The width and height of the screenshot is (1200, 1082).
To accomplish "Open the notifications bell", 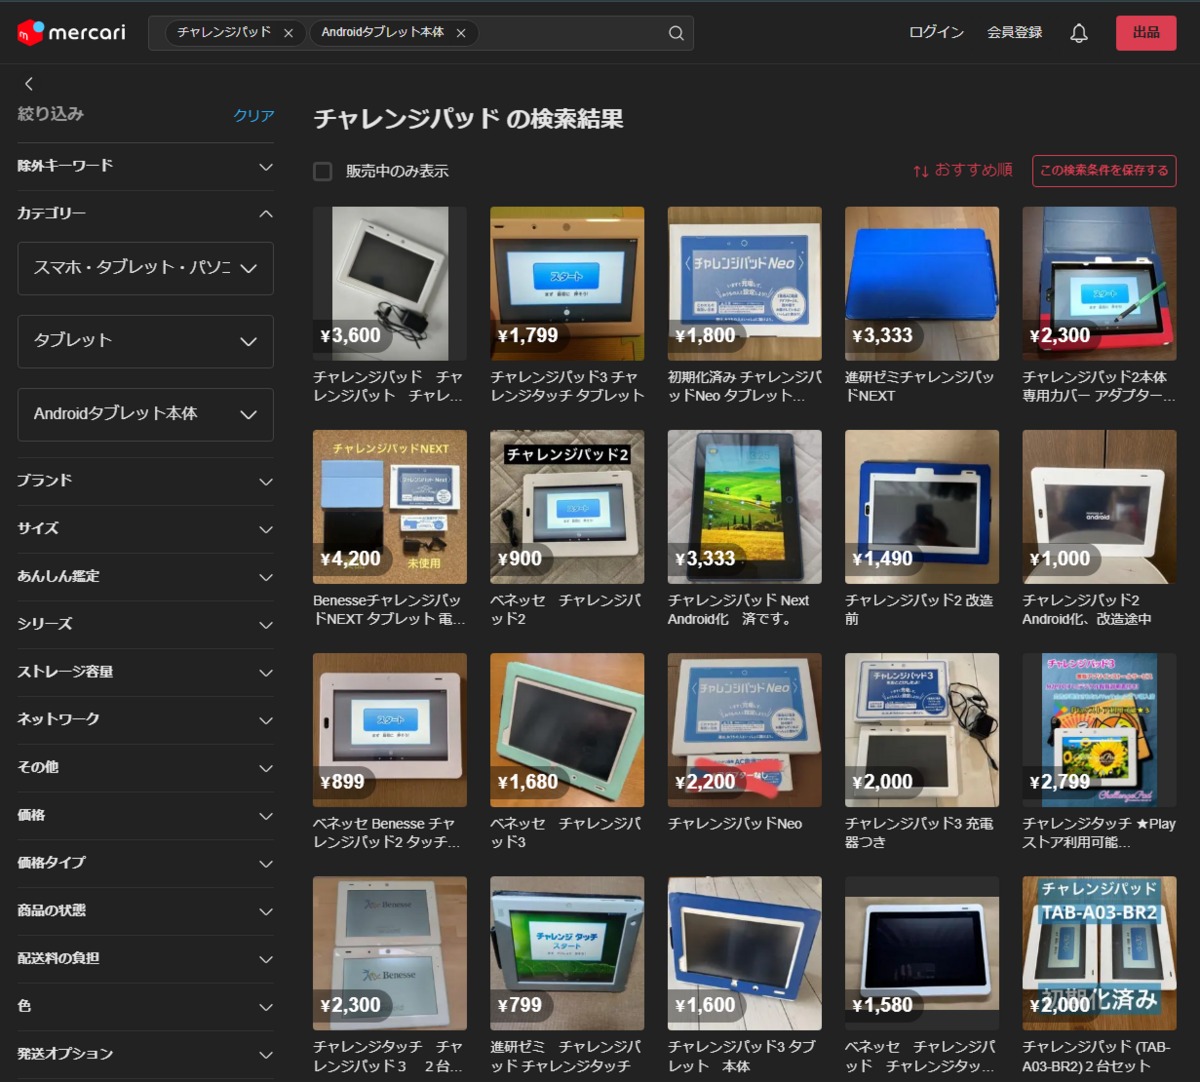I will [1079, 33].
